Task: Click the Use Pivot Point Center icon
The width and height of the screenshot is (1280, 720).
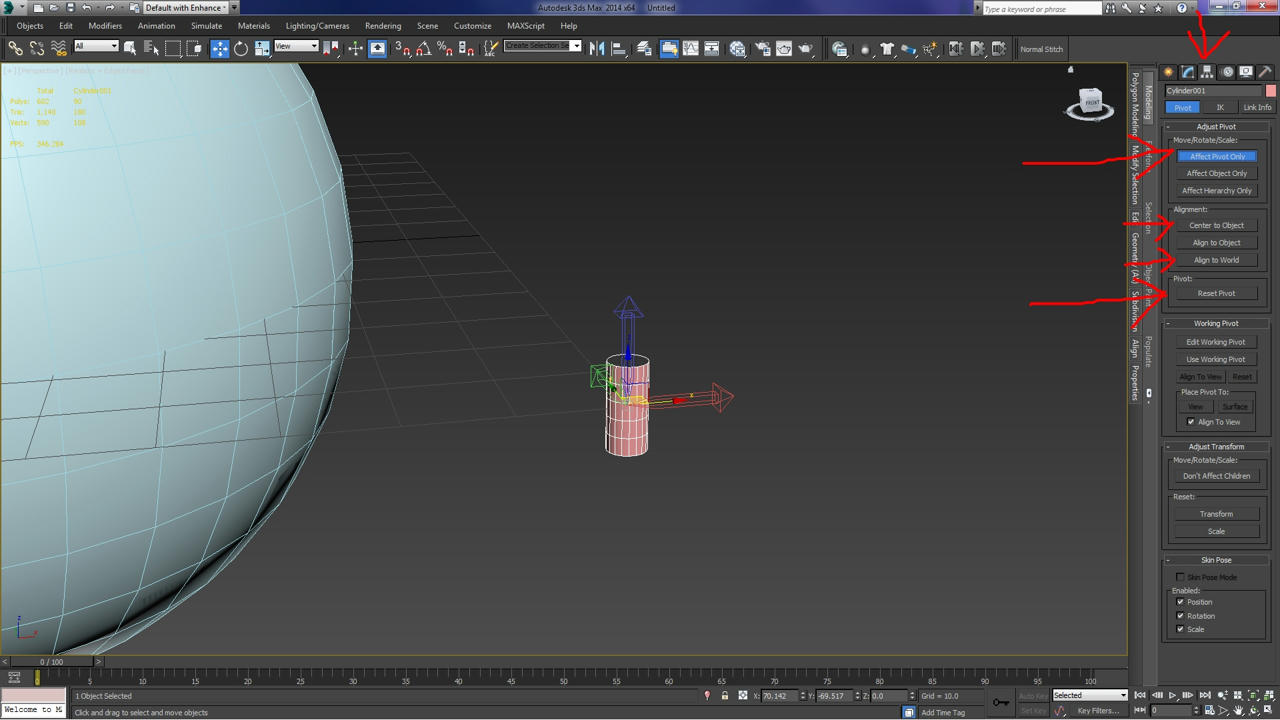Action: [x=331, y=48]
